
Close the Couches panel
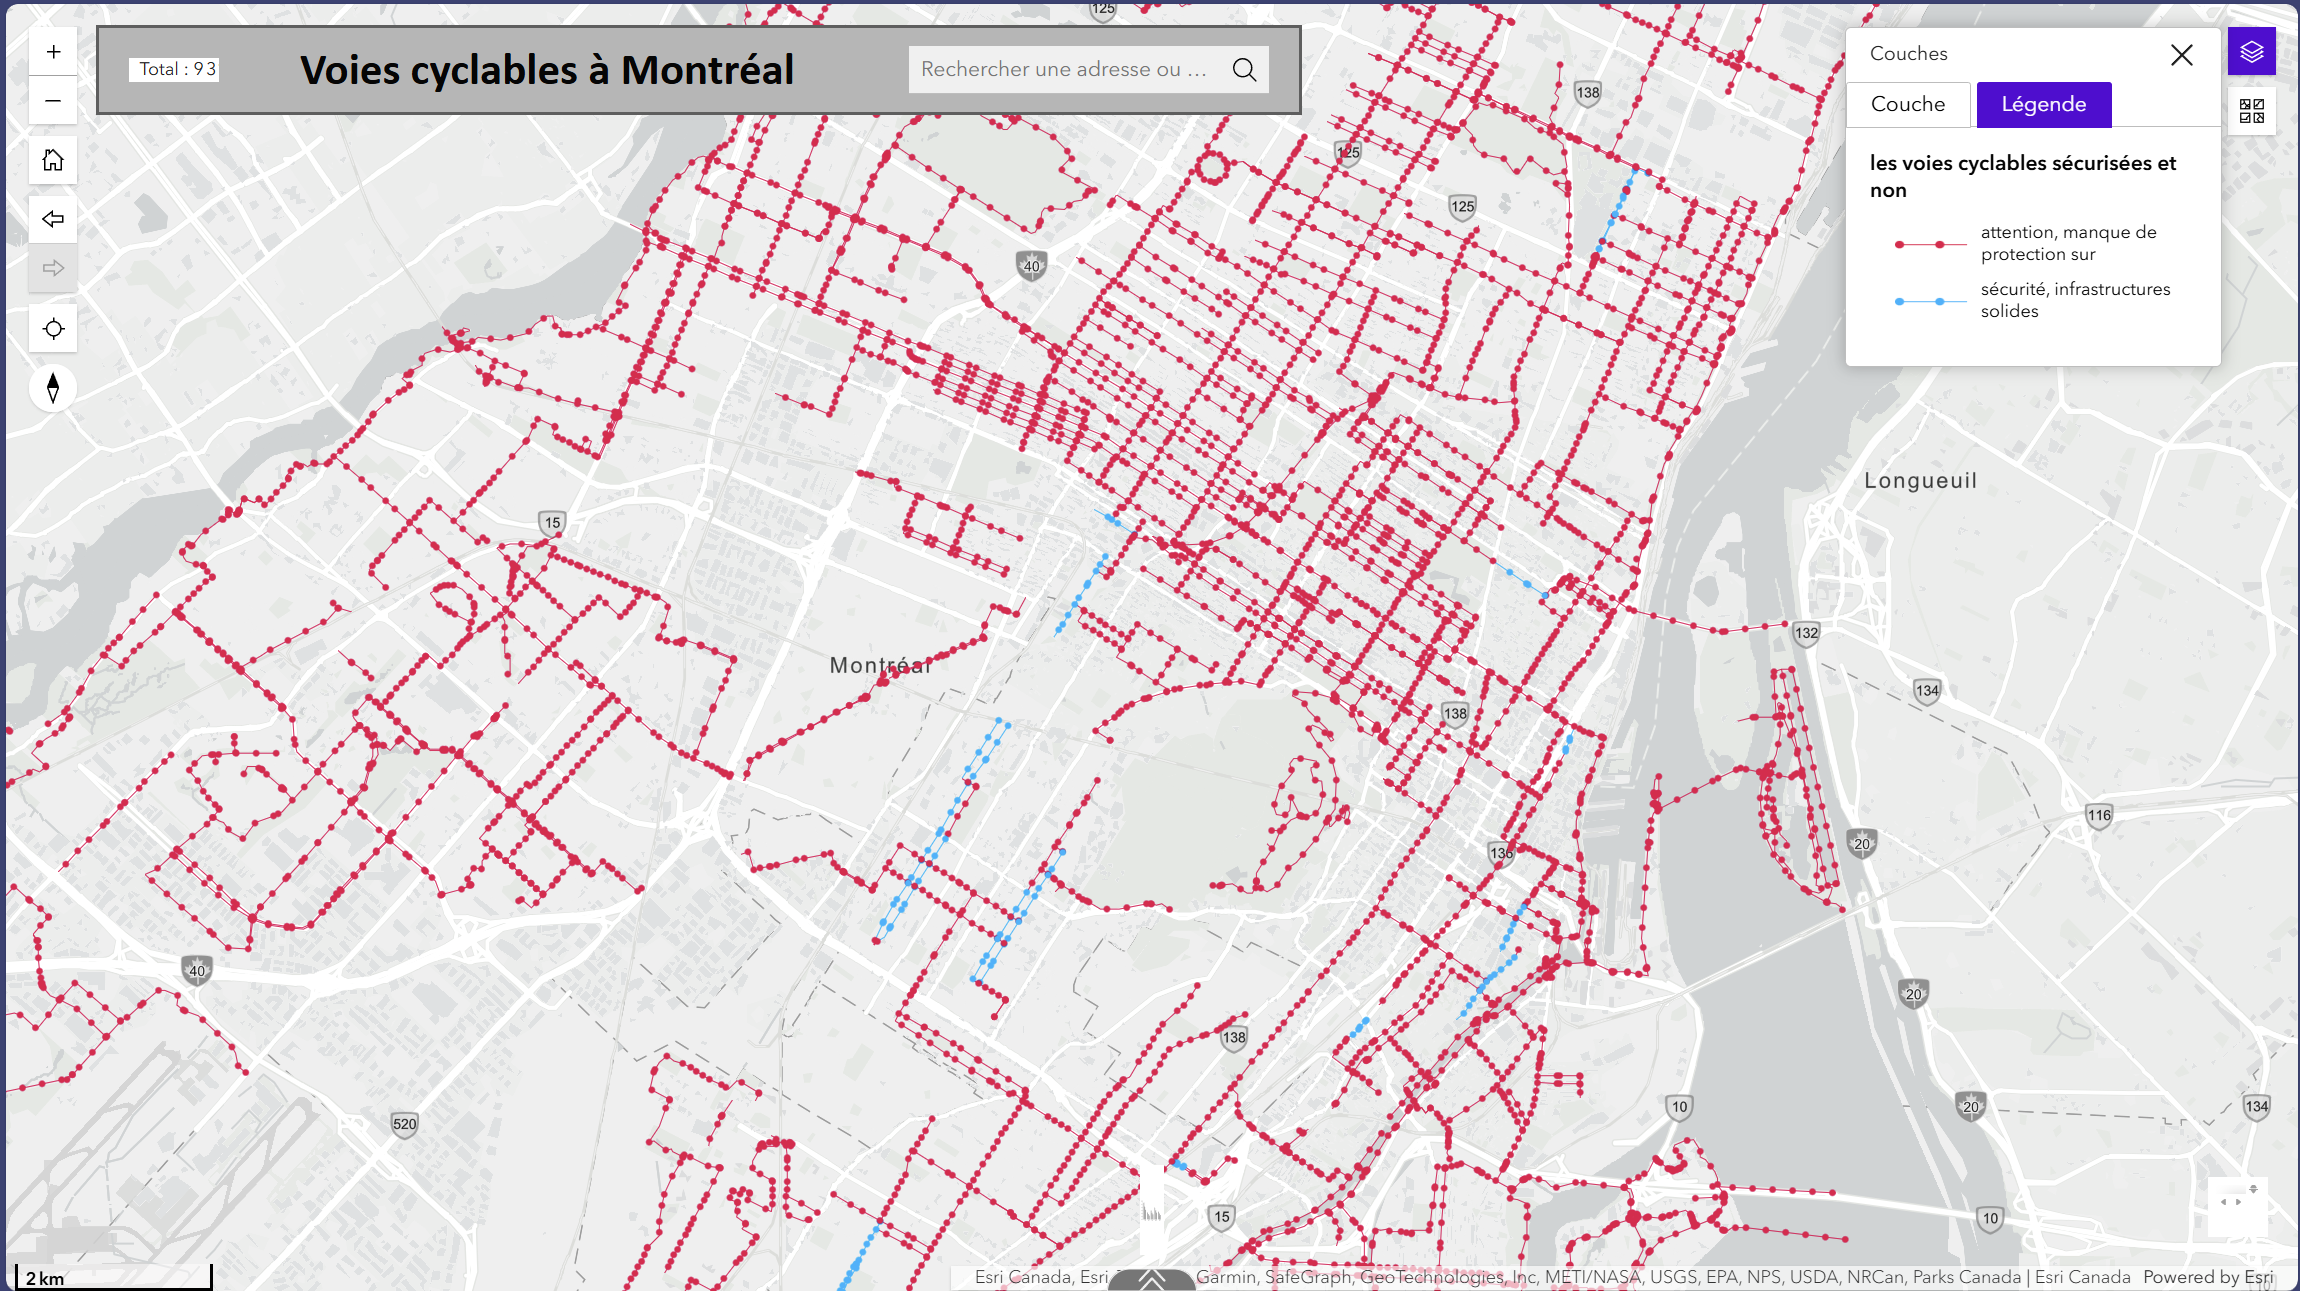(2181, 55)
